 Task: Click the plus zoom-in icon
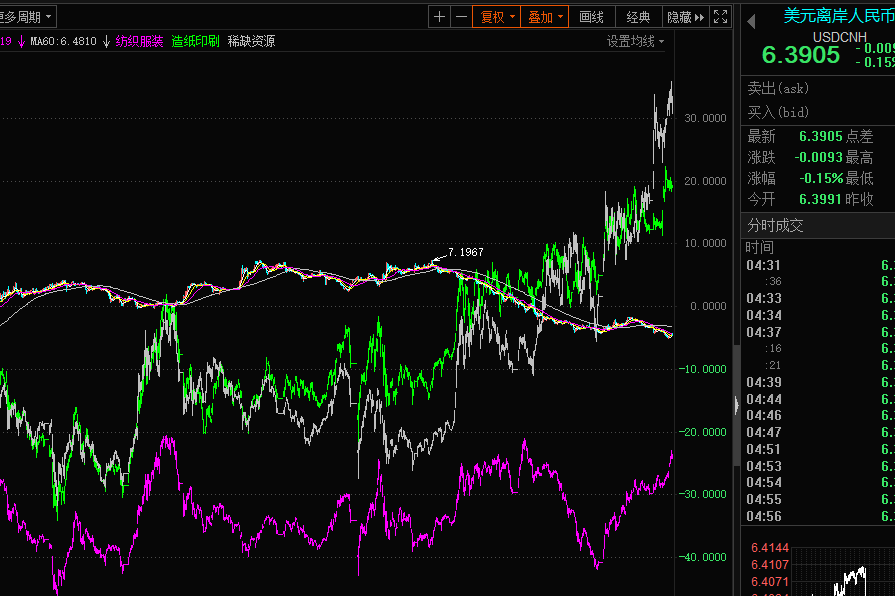coord(440,17)
